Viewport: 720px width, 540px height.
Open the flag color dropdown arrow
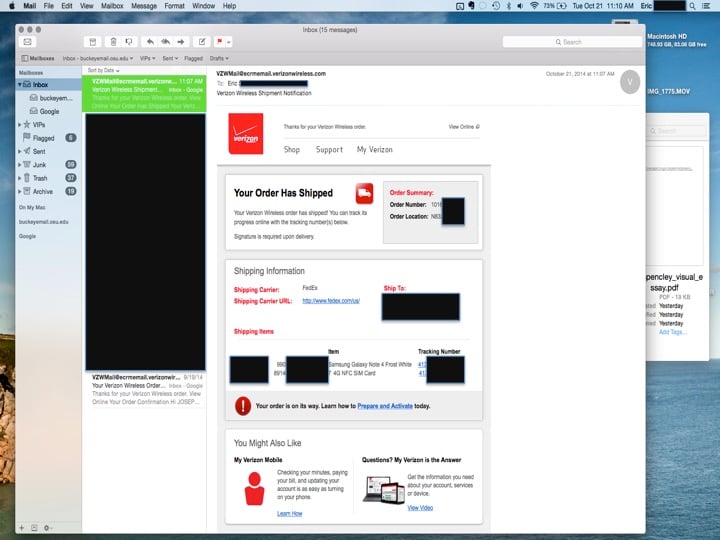229,42
